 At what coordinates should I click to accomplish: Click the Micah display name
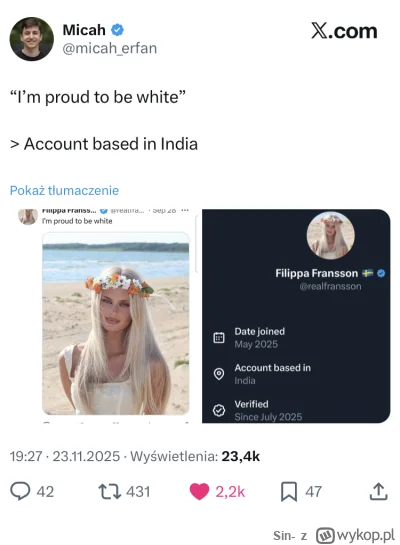pos(84,30)
